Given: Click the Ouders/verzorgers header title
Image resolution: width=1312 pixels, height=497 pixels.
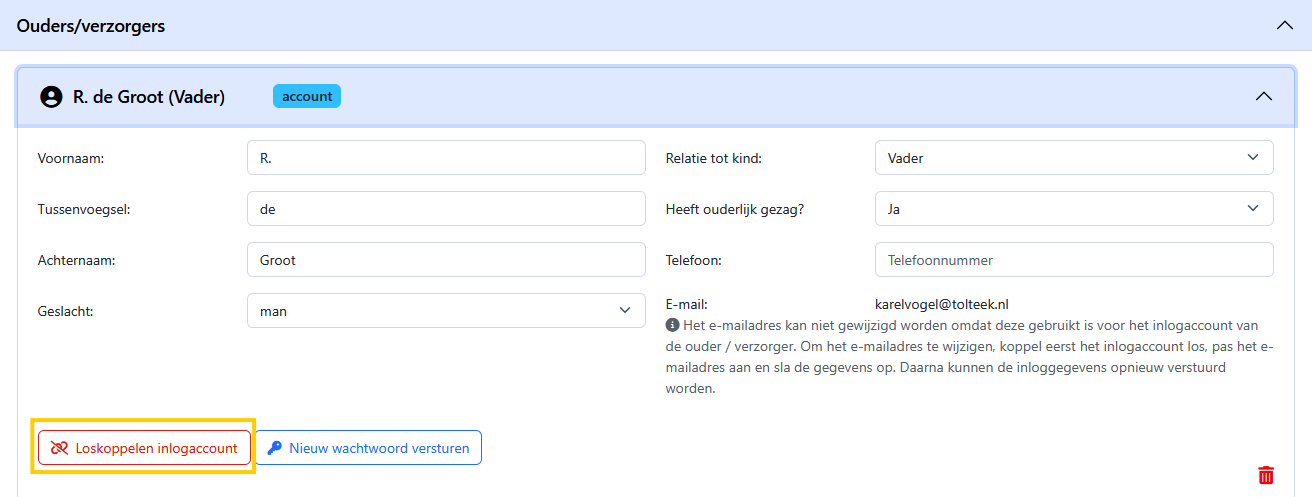Looking at the screenshot, I should click(91, 26).
